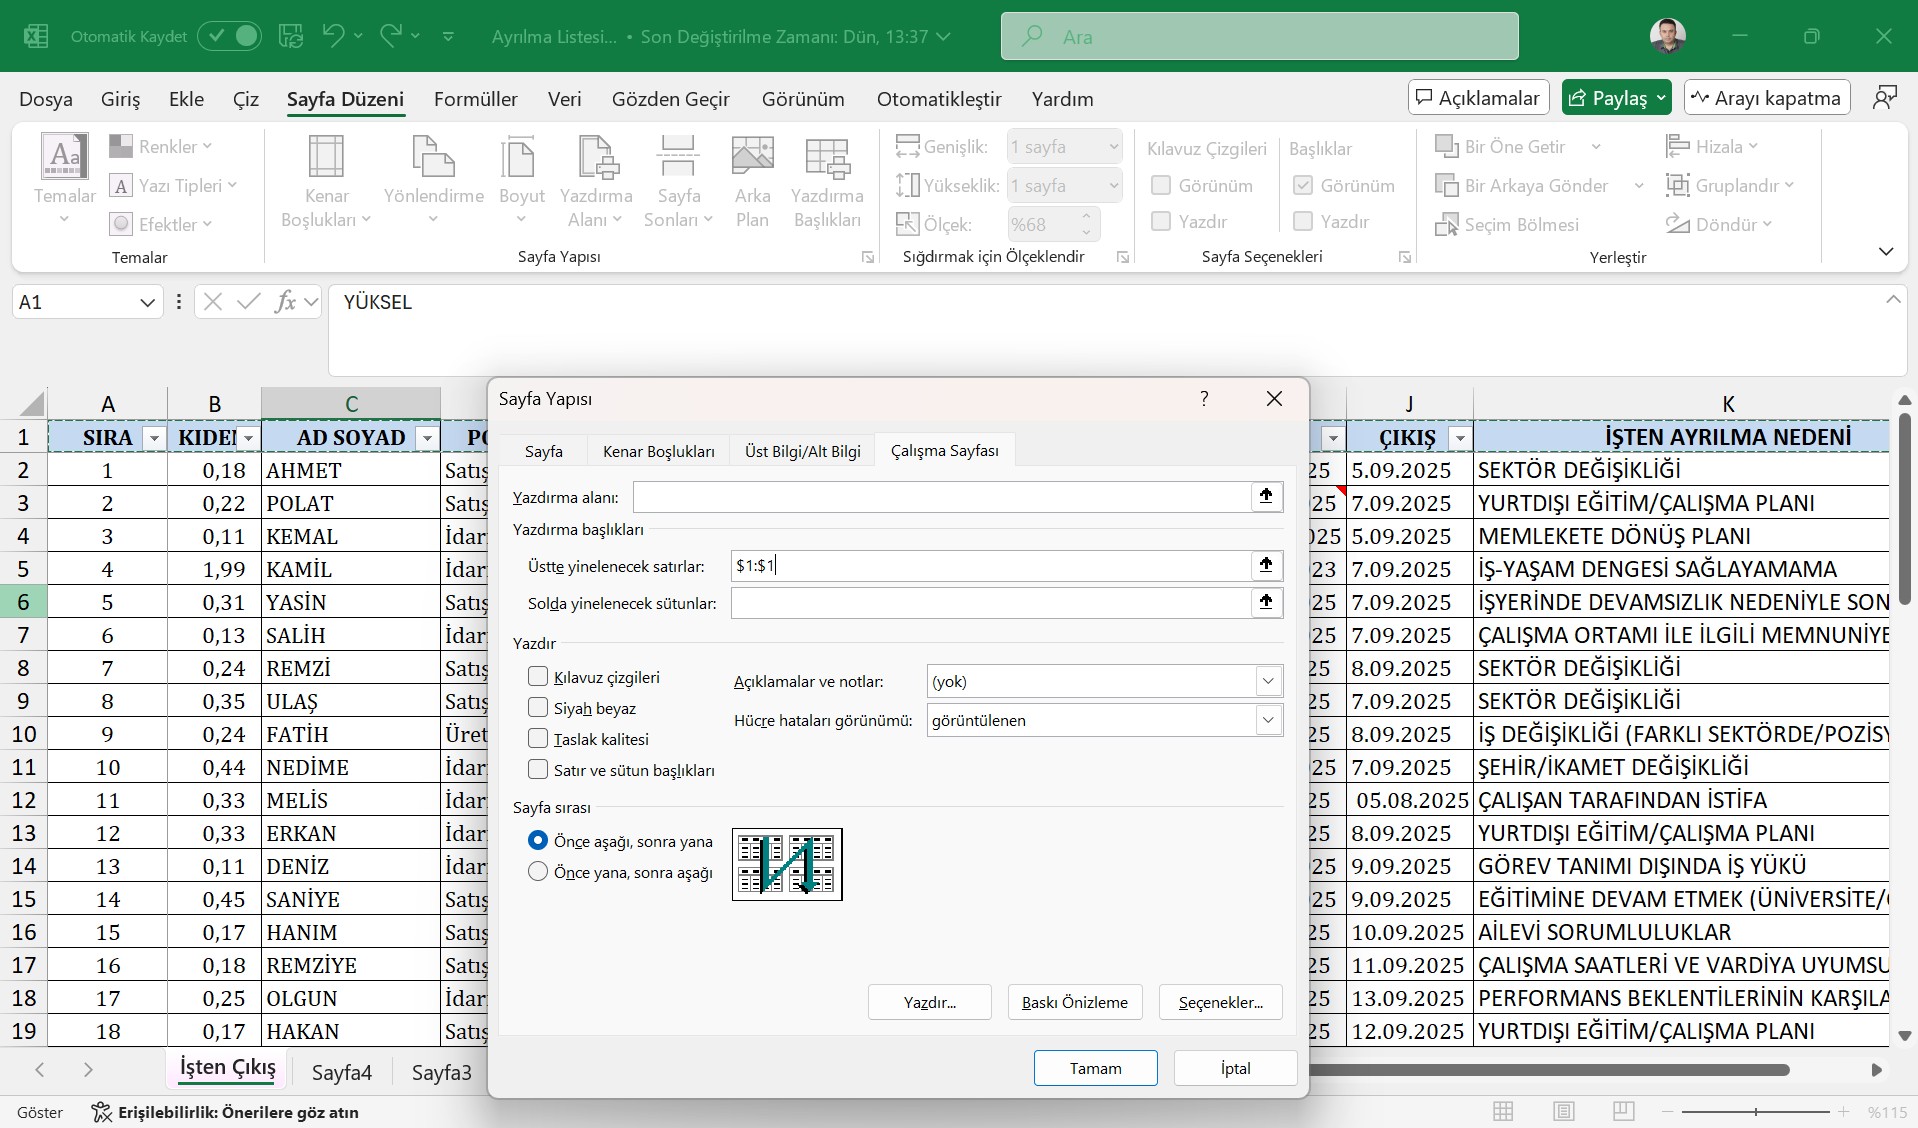Collapse dialog via Yazdırma alanı range picker
Viewport: 1918px width, 1128px height.
click(x=1266, y=497)
